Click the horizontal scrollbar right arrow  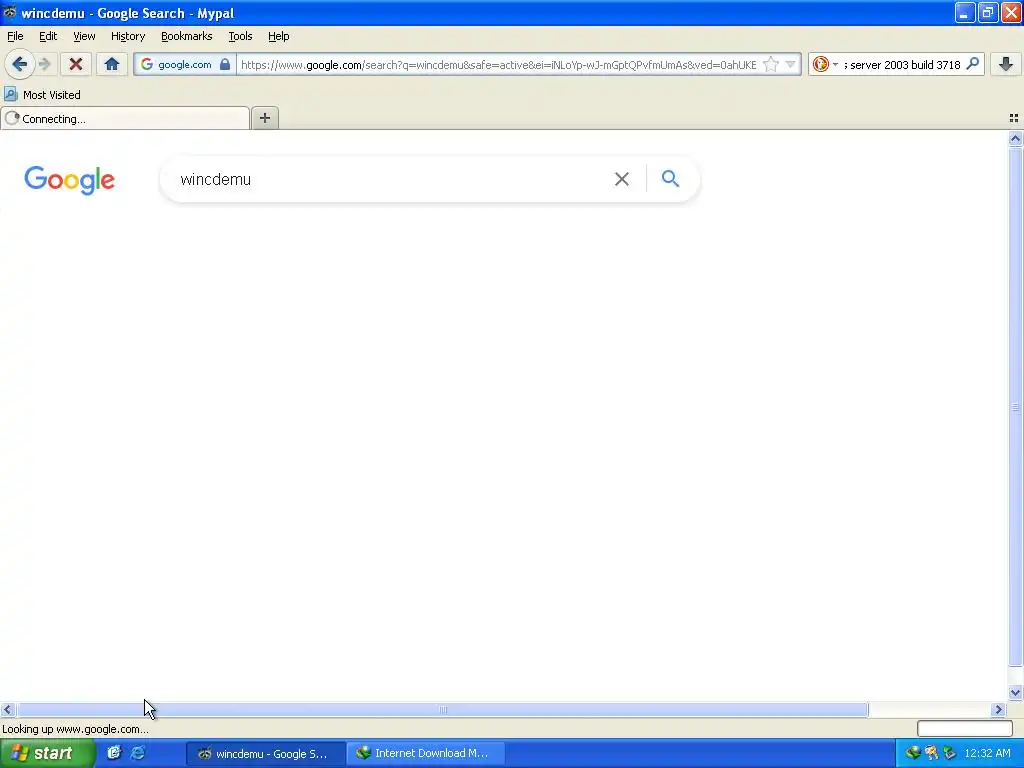998,709
